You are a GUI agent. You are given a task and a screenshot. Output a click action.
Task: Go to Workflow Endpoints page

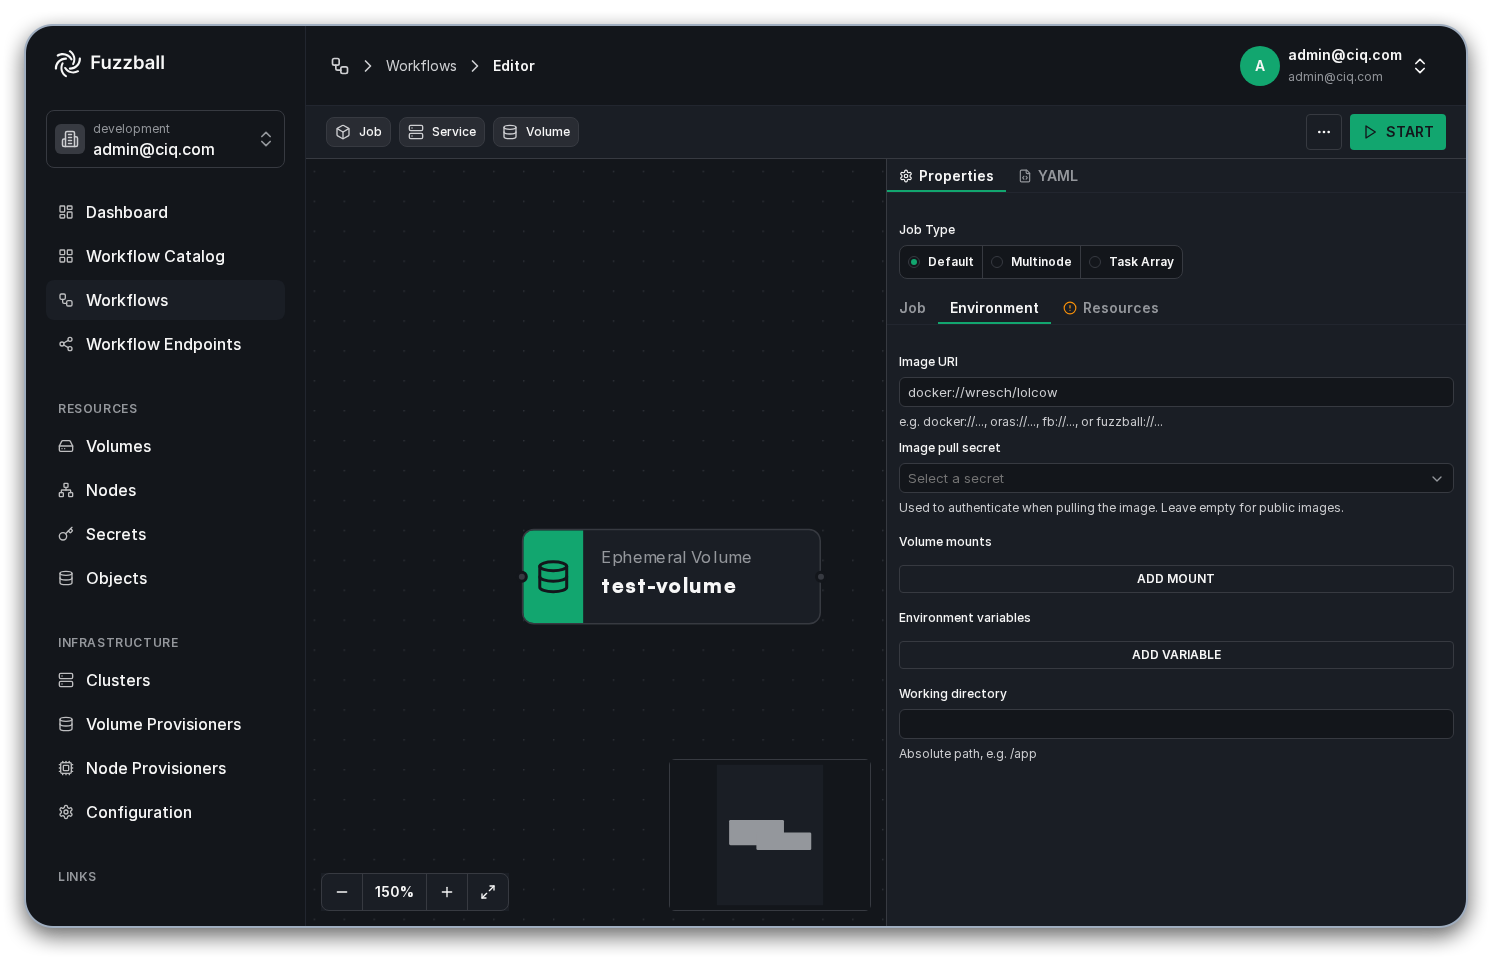[165, 344]
